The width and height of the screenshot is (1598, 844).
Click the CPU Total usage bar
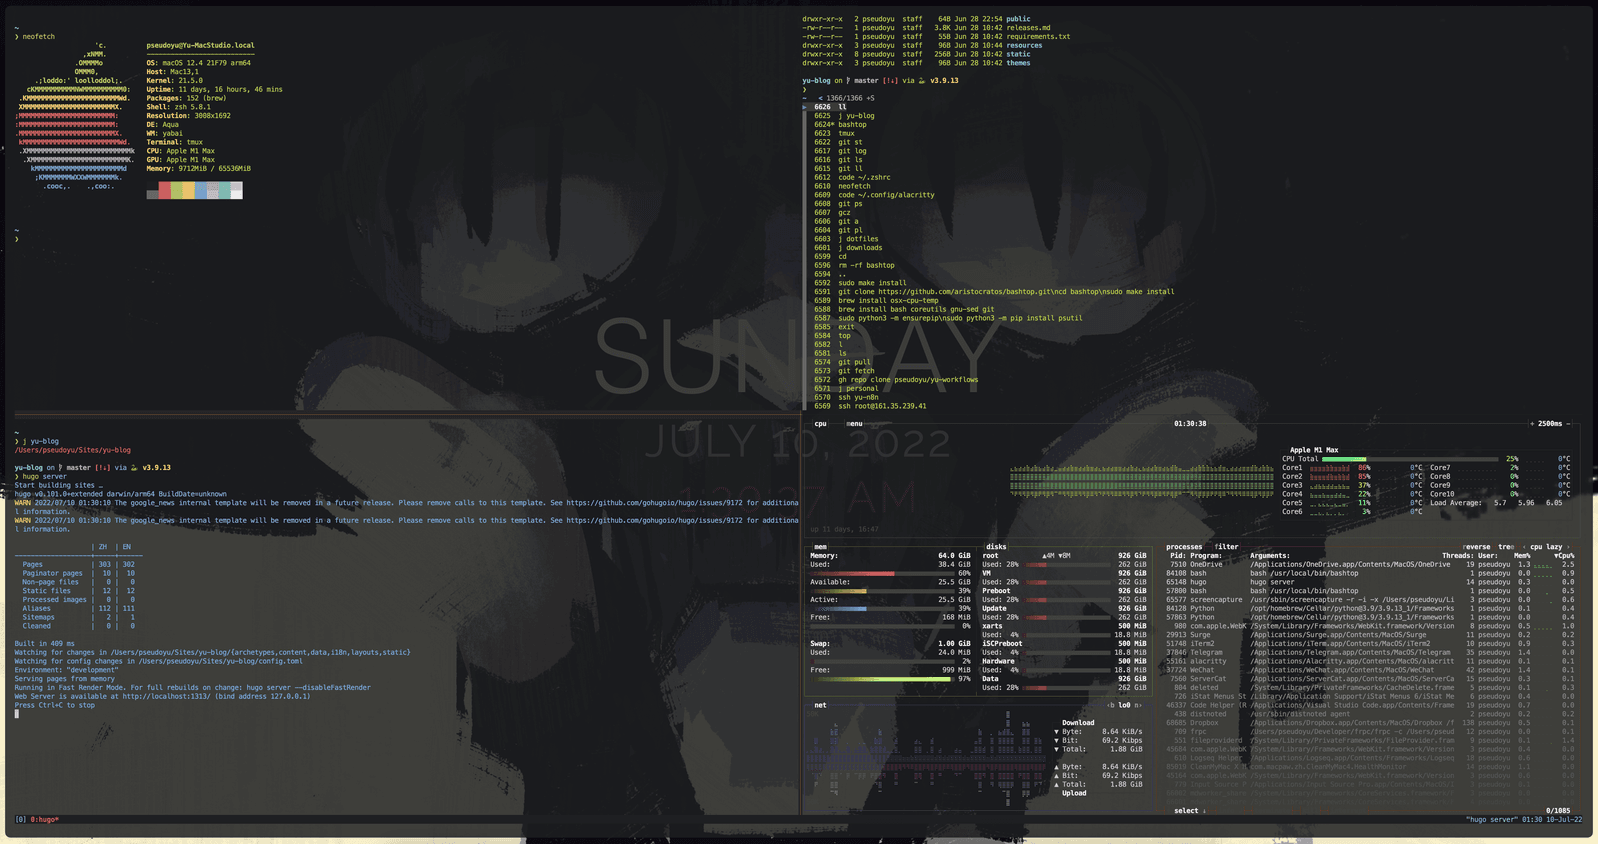click(x=1410, y=459)
